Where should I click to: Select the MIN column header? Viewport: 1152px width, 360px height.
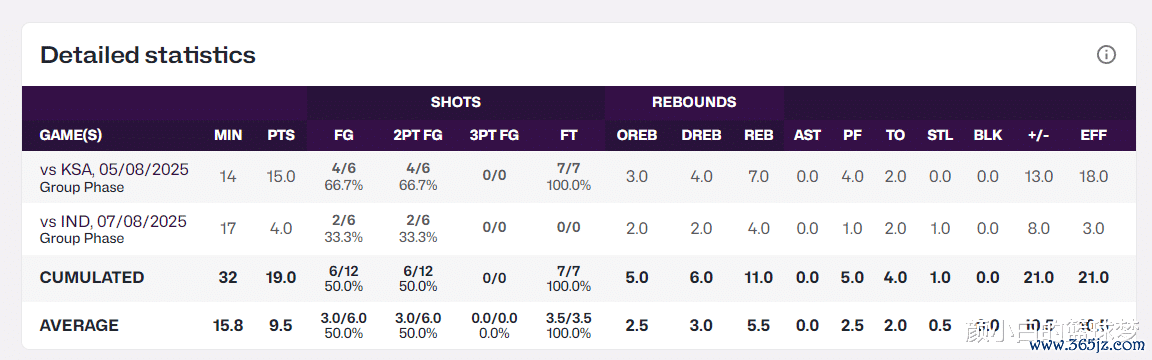point(228,135)
